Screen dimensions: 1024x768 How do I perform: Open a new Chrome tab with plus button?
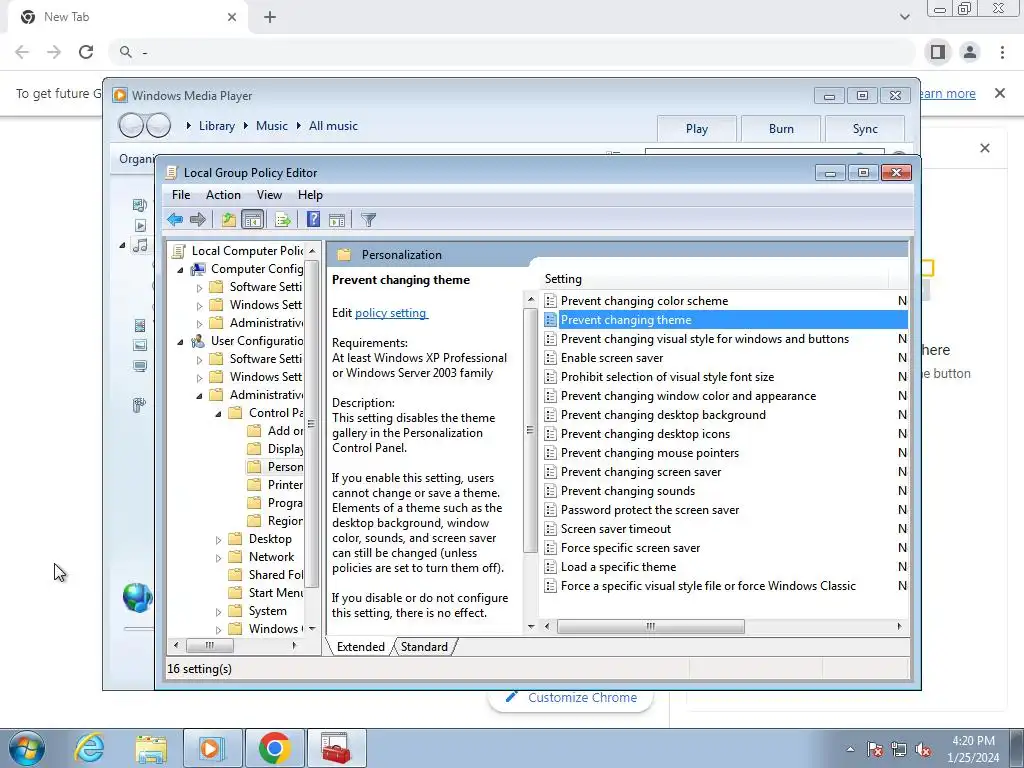tap(270, 17)
